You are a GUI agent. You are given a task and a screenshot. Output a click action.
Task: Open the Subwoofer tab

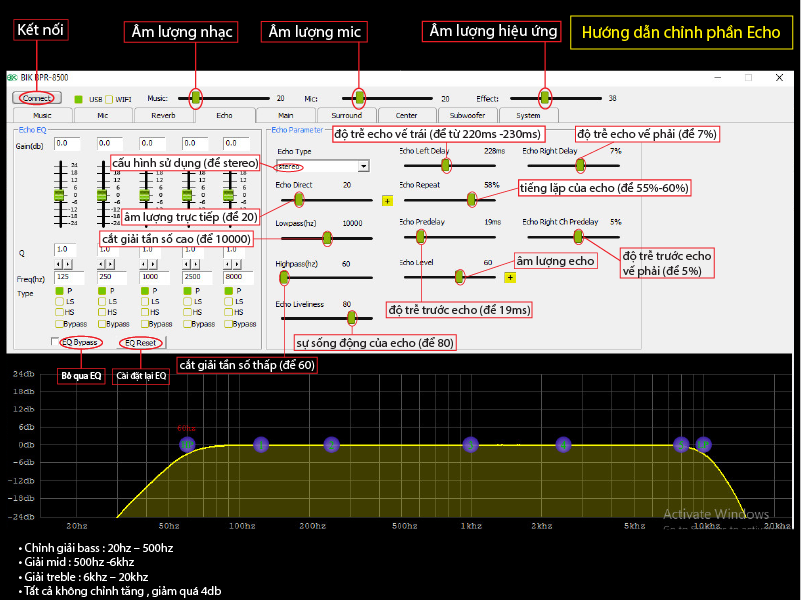tap(467, 115)
